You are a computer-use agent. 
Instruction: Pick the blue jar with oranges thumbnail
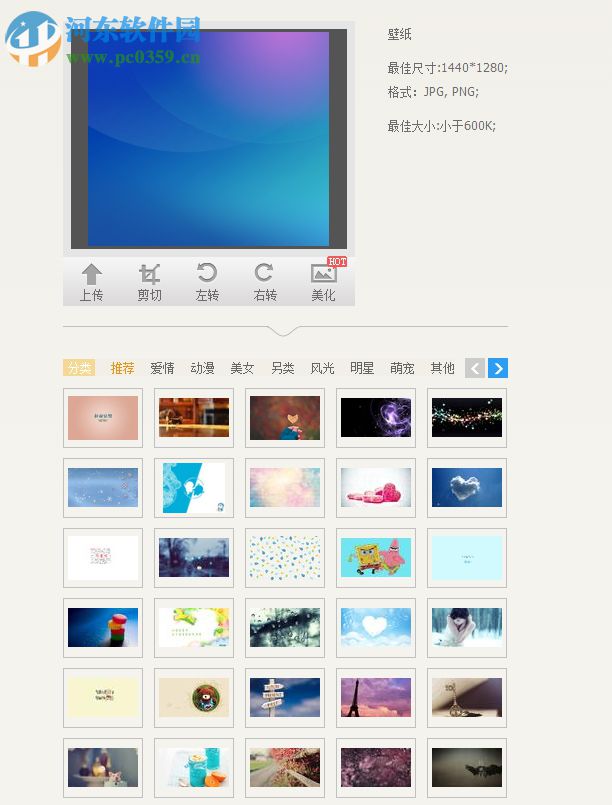(194, 768)
